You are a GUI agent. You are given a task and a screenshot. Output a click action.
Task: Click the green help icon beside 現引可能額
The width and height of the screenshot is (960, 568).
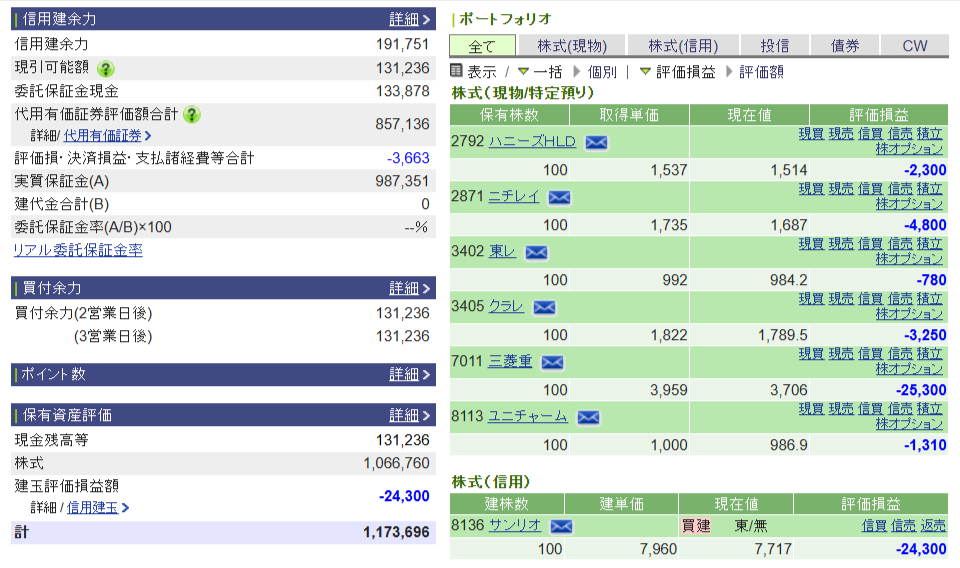click(105, 69)
